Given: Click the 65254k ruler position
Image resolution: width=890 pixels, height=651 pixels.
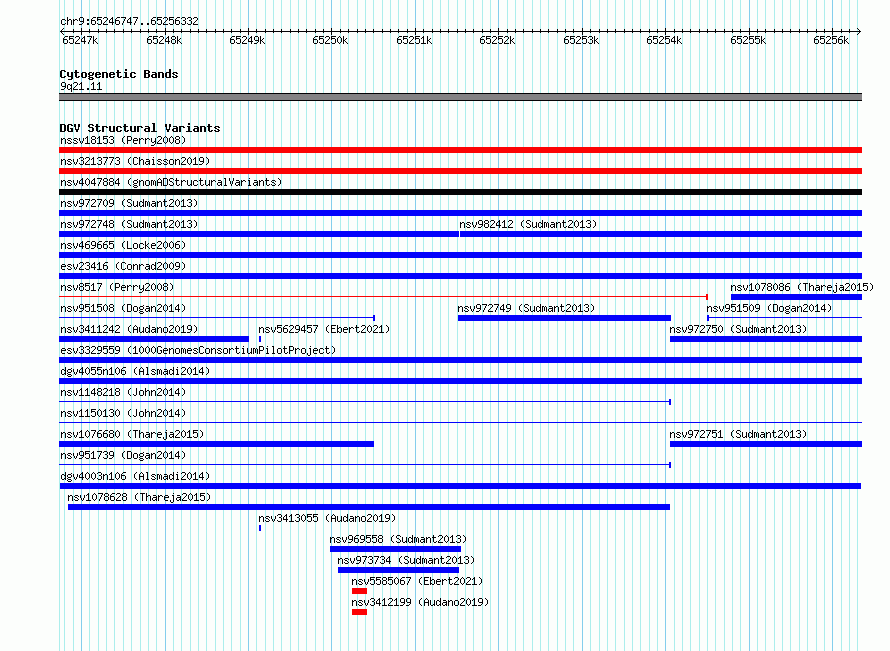Looking at the screenshot, I should (x=664, y=40).
